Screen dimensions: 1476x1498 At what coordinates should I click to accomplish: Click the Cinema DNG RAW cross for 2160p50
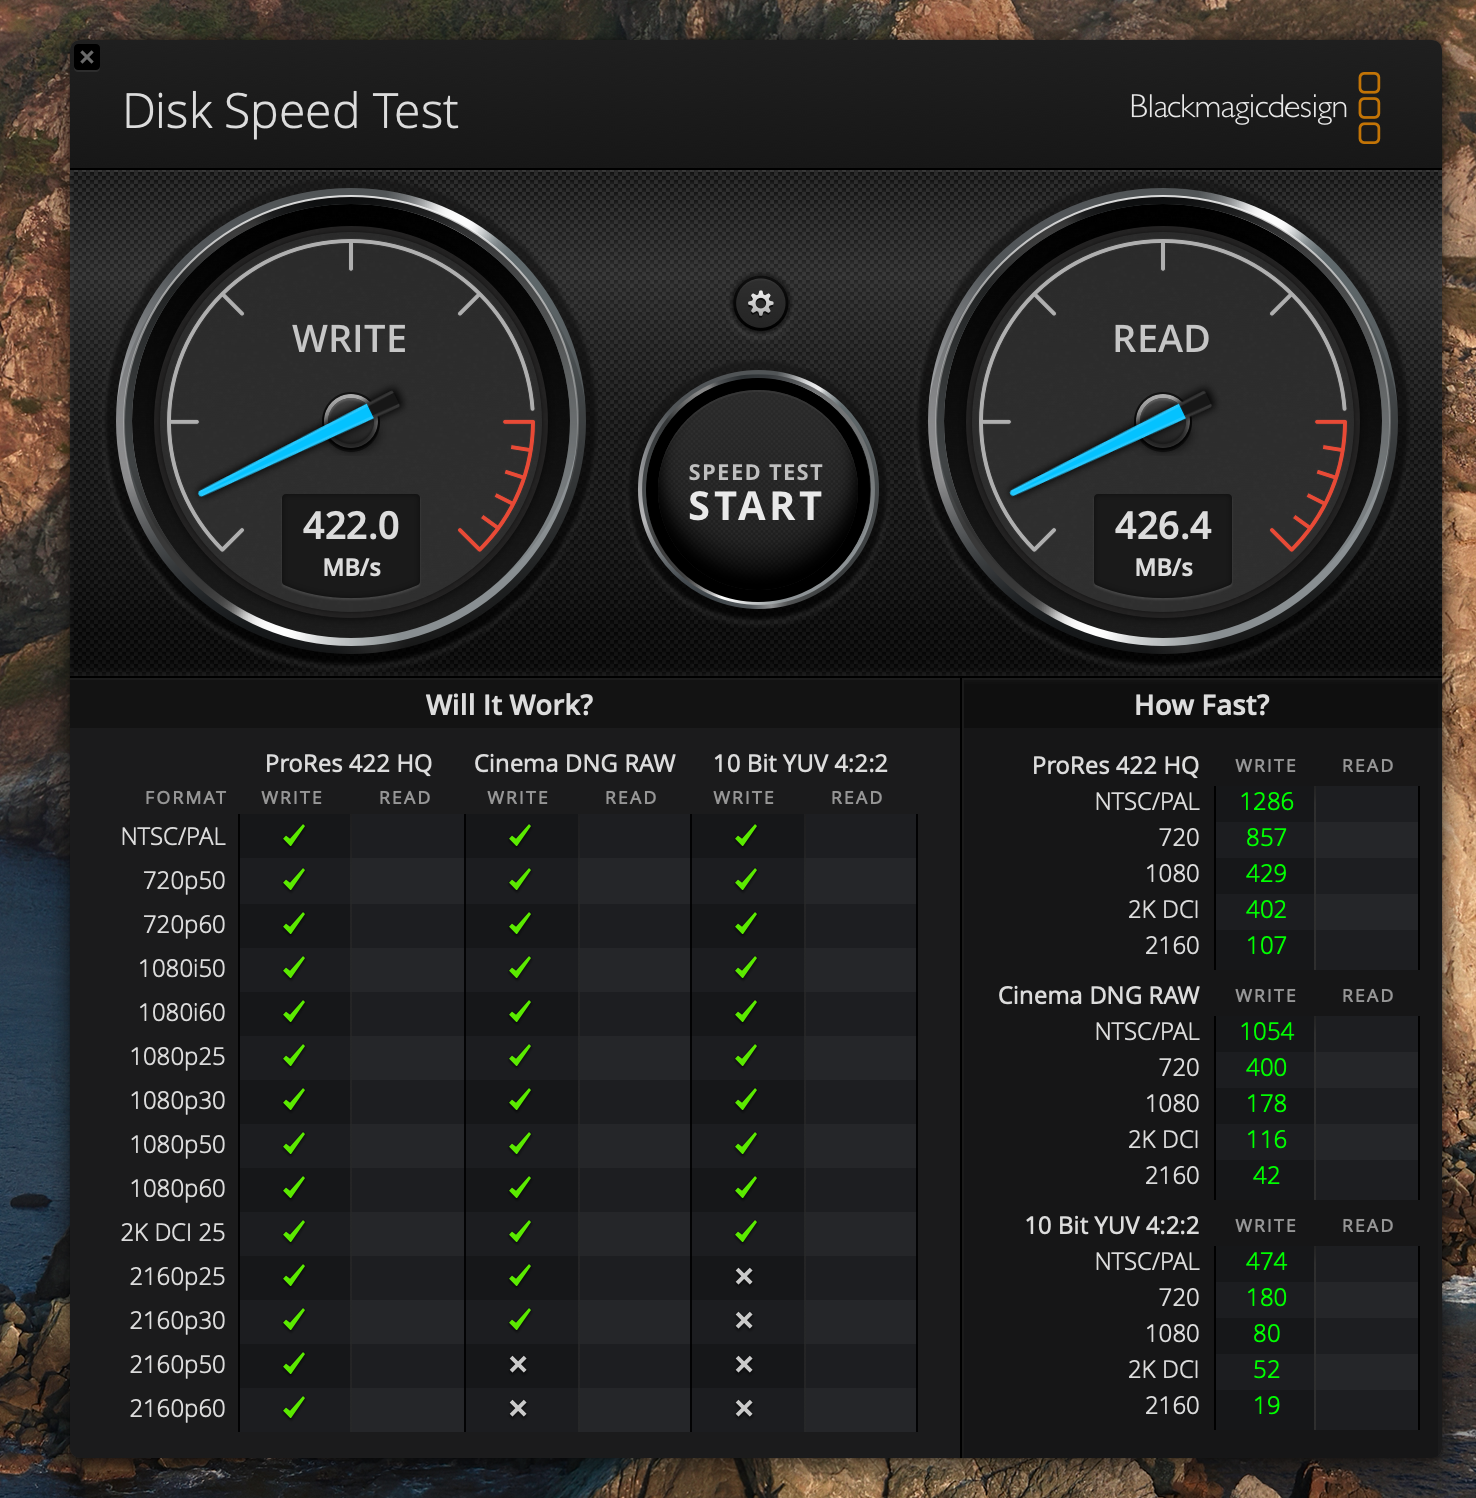(518, 1364)
